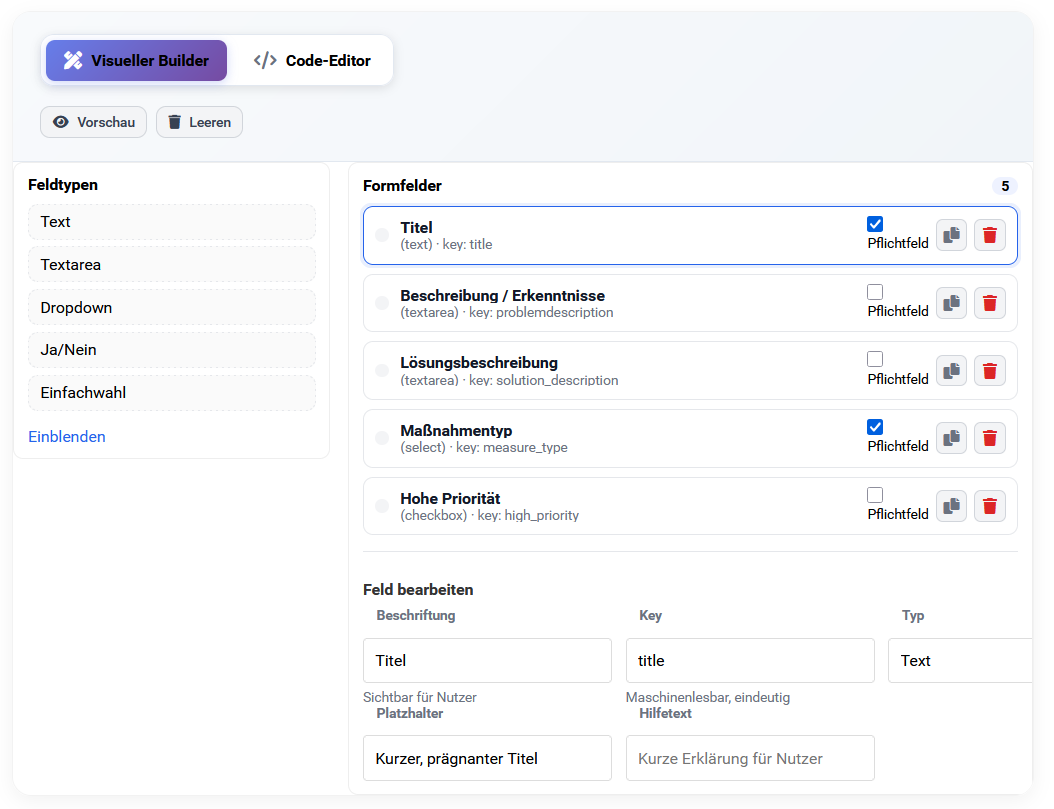Delete the Titel field via trash icon
The height and width of the screenshot is (809, 1054).
click(989, 234)
